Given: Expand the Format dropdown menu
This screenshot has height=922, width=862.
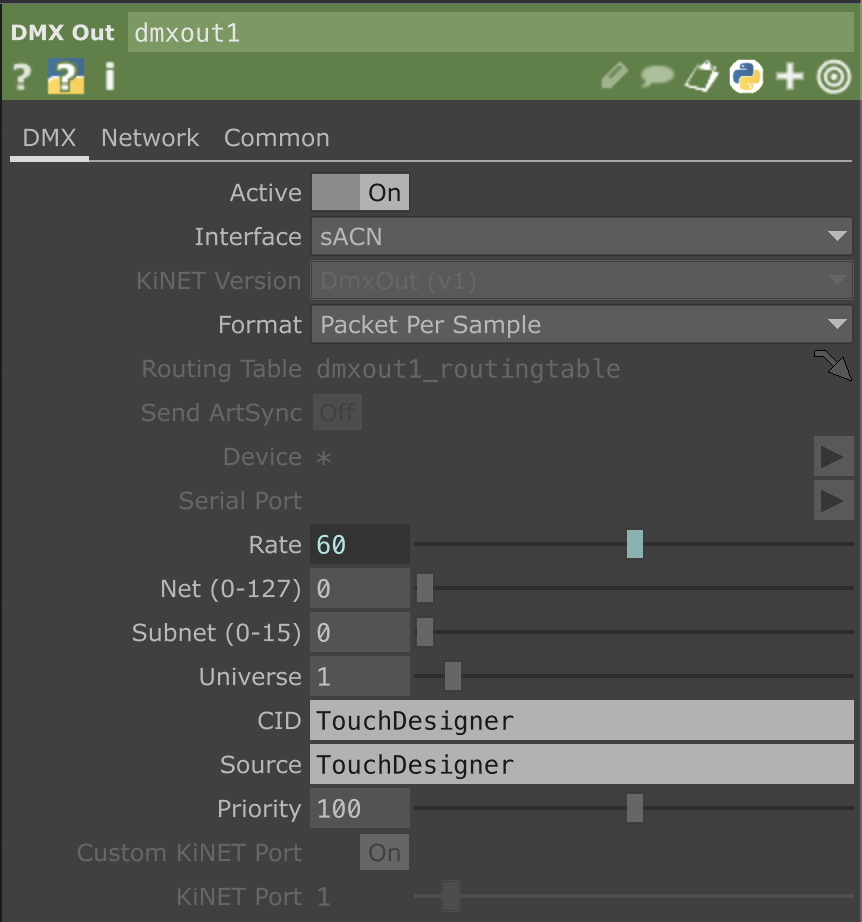Looking at the screenshot, I should click(581, 325).
